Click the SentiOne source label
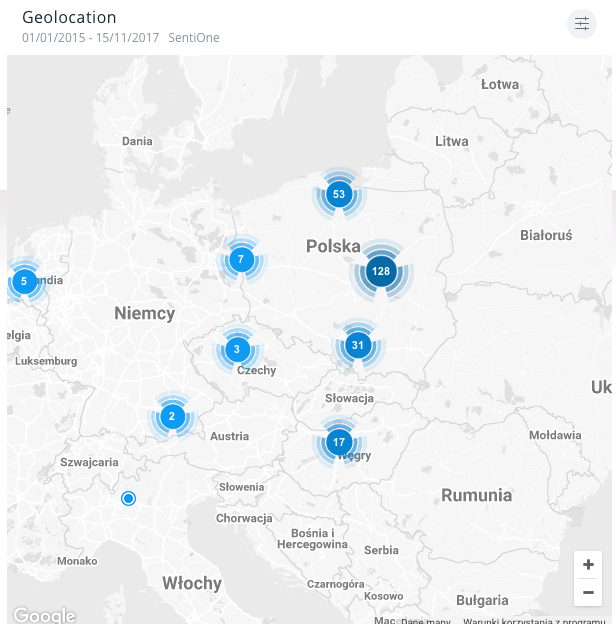Image resolution: width=616 pixels, height=628 pixels. pyautogui.click(x=194, y=38)
